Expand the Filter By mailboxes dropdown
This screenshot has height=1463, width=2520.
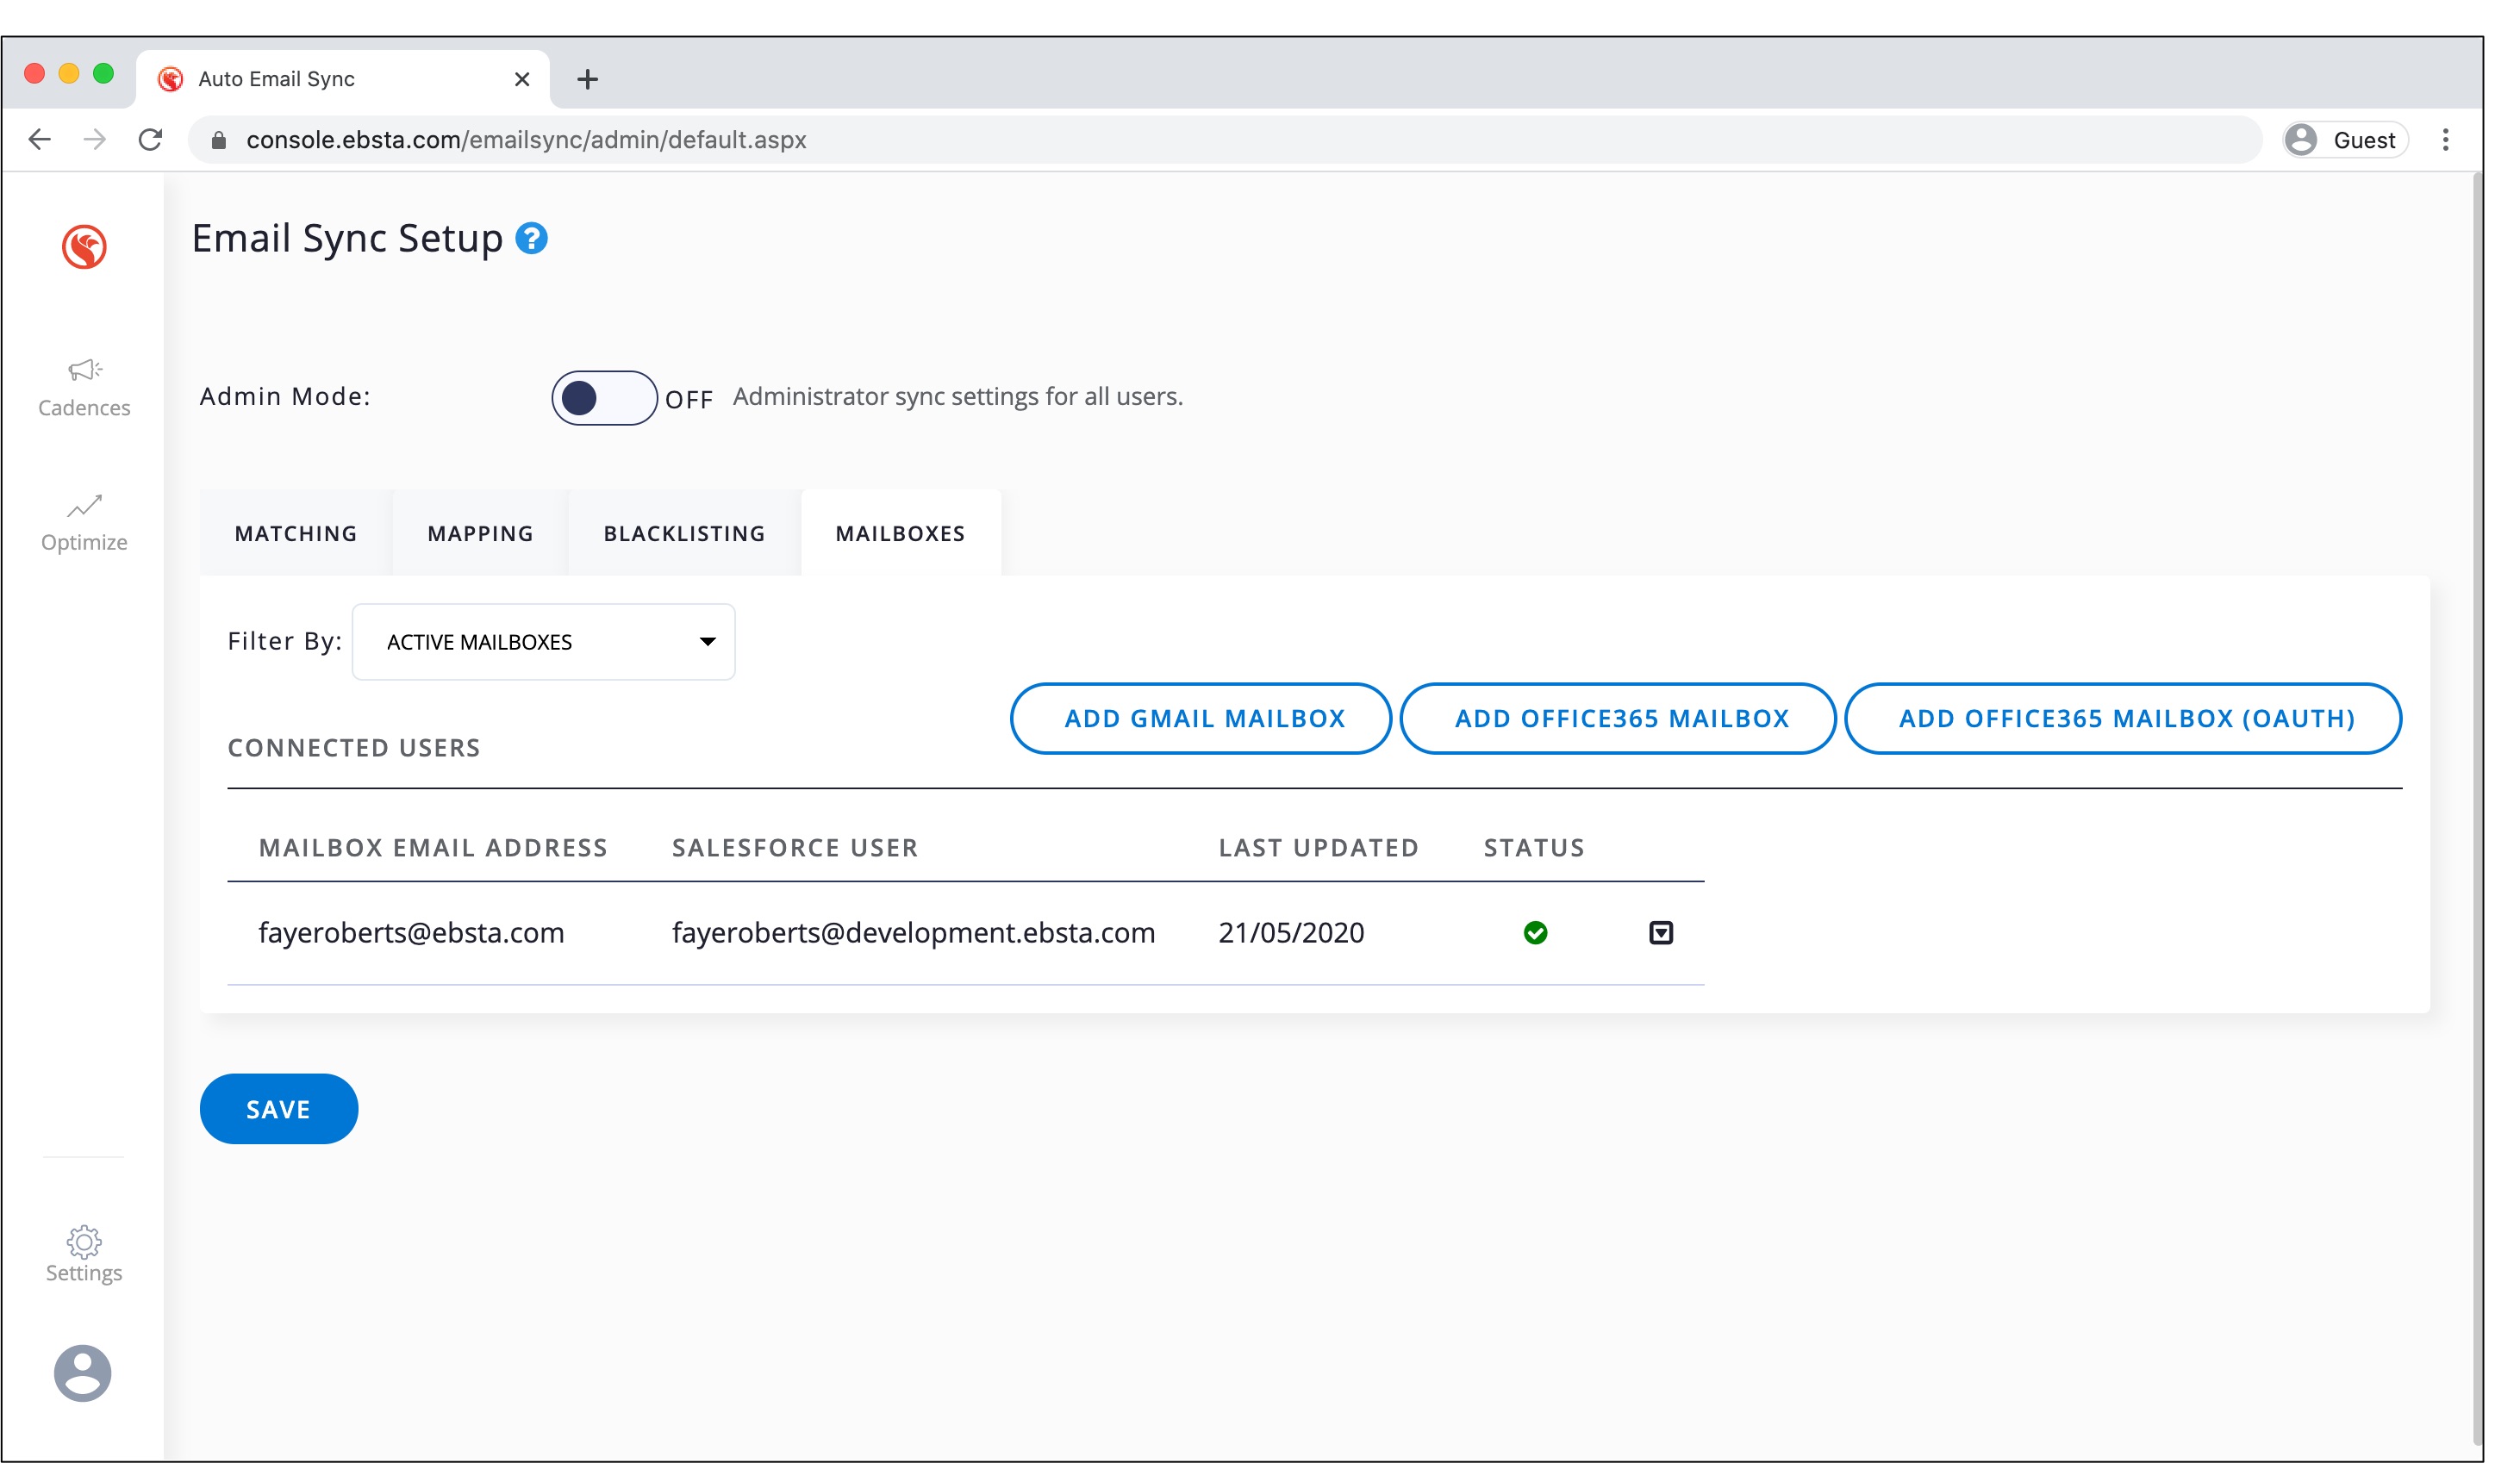(543, 641)
